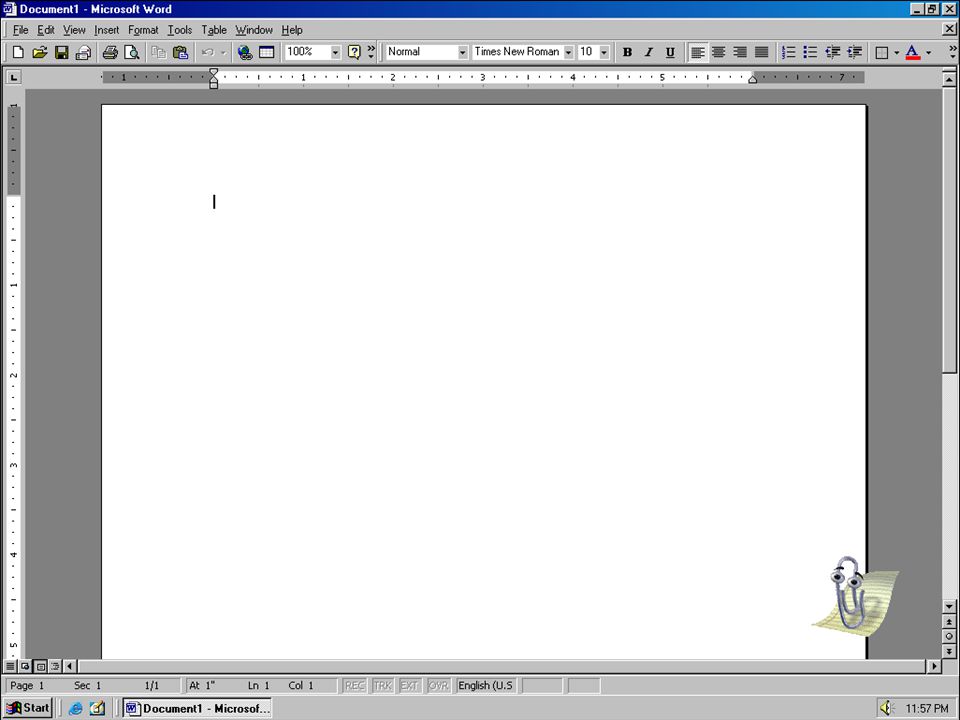Screen dimensions: 960x720
Task: Open the Format menu
Action: pos(143,30)
